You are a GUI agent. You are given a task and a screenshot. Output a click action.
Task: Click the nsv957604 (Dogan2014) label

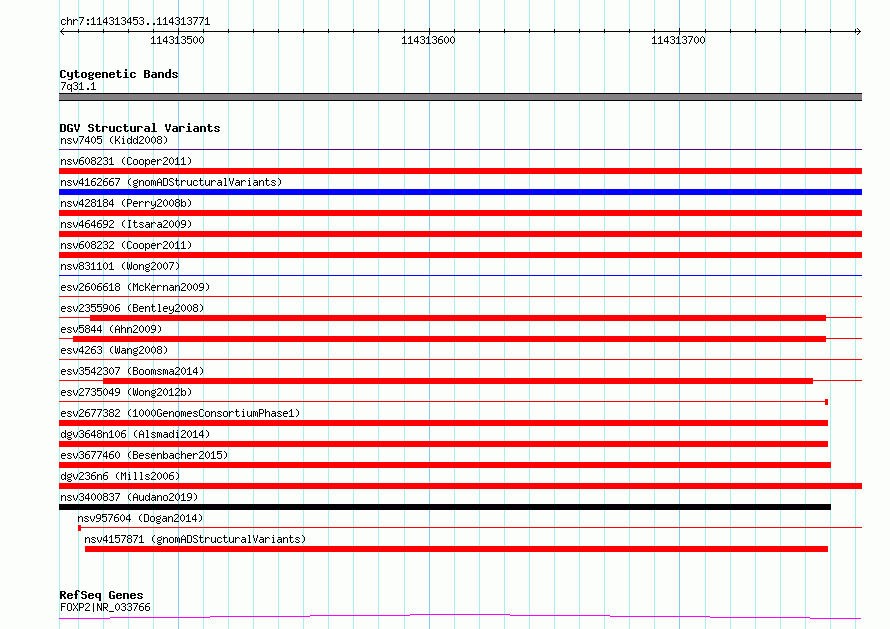point(140,518)
